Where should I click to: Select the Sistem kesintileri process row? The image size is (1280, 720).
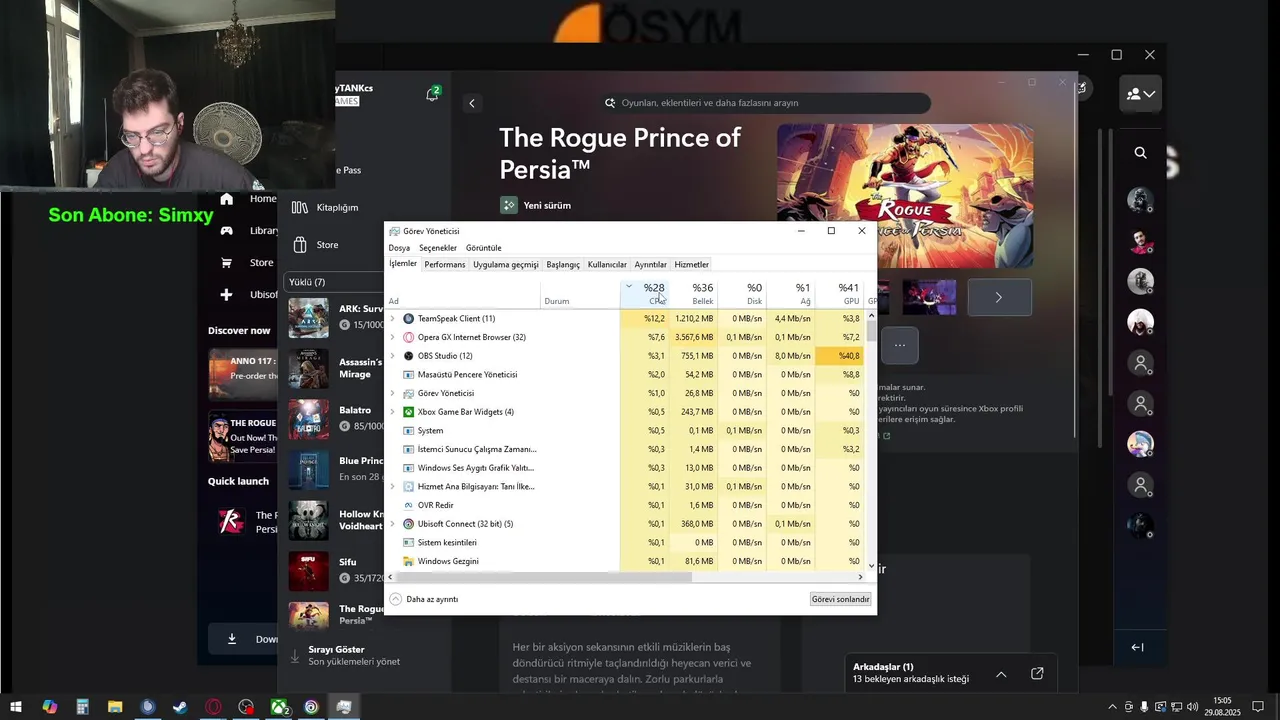625,542
